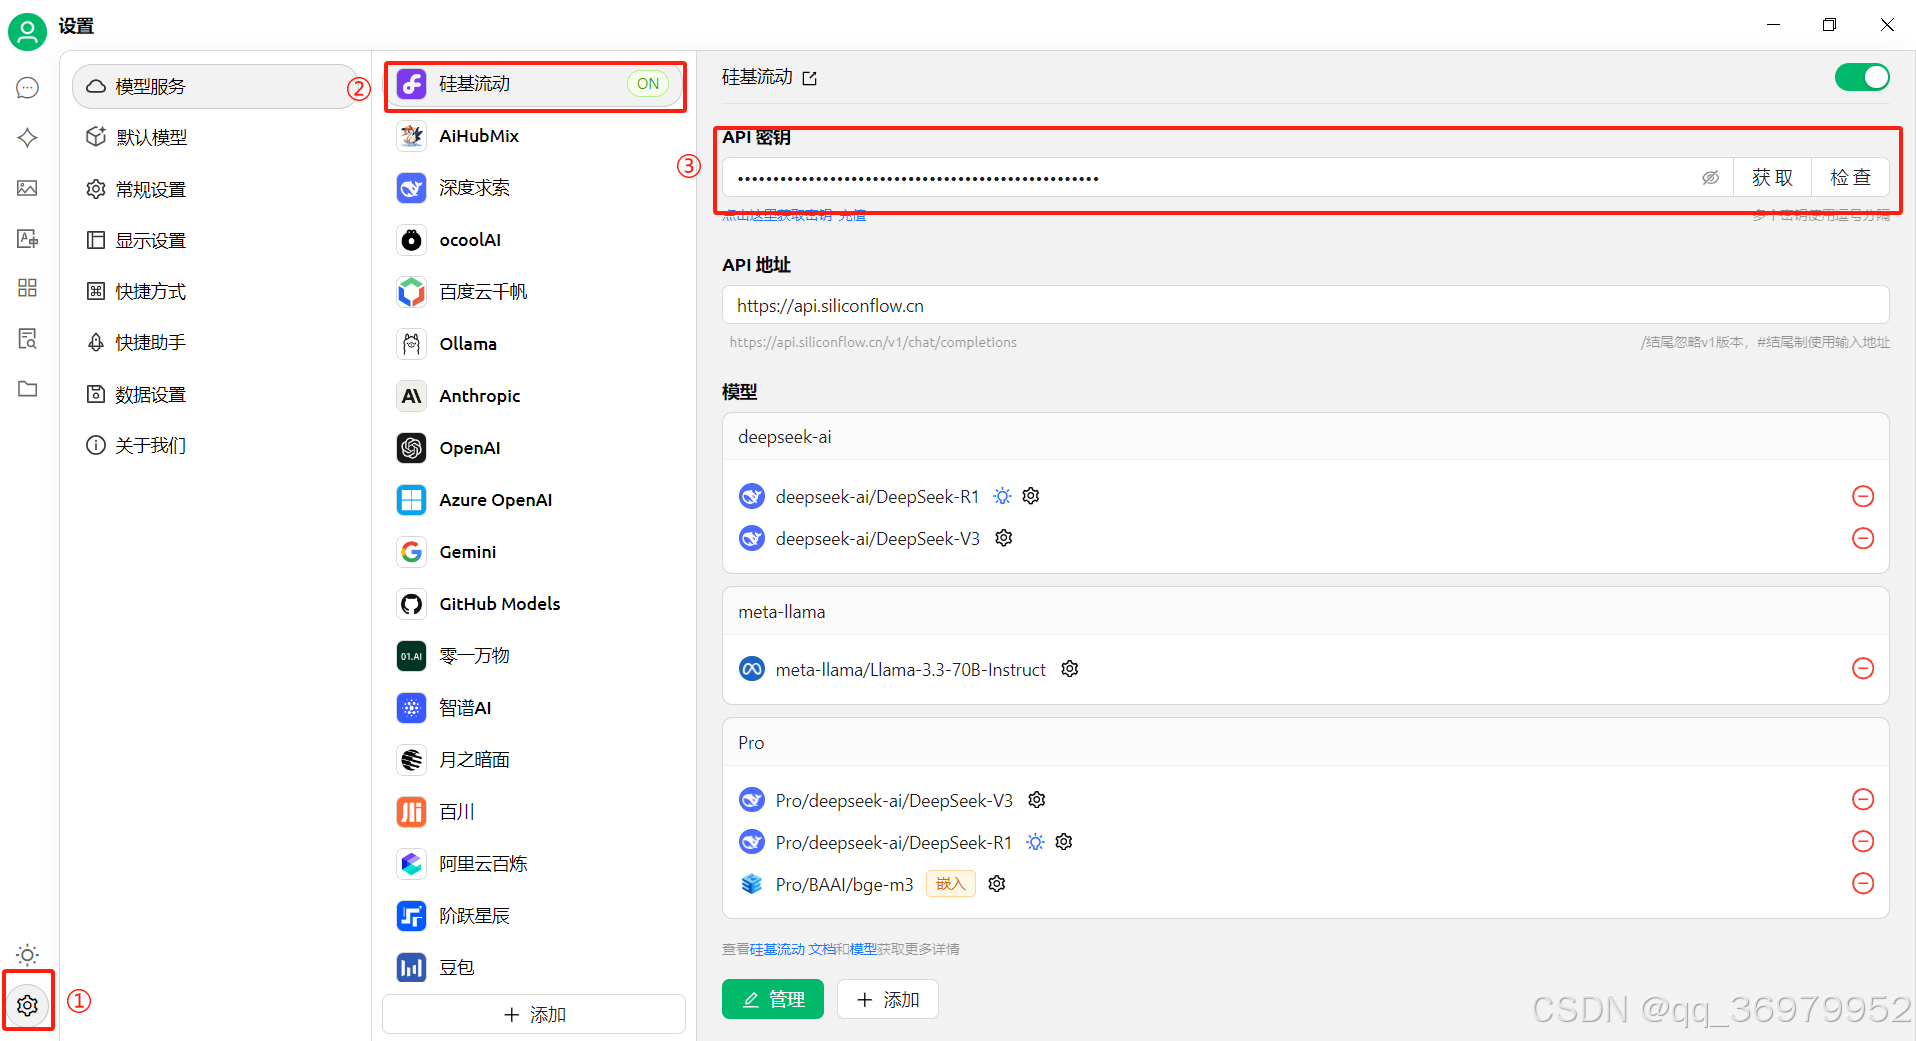The image size is (1916, 1041).
Task: Remove Pro/BAAI/bge-m3 model
Action: click(1863, 883)
